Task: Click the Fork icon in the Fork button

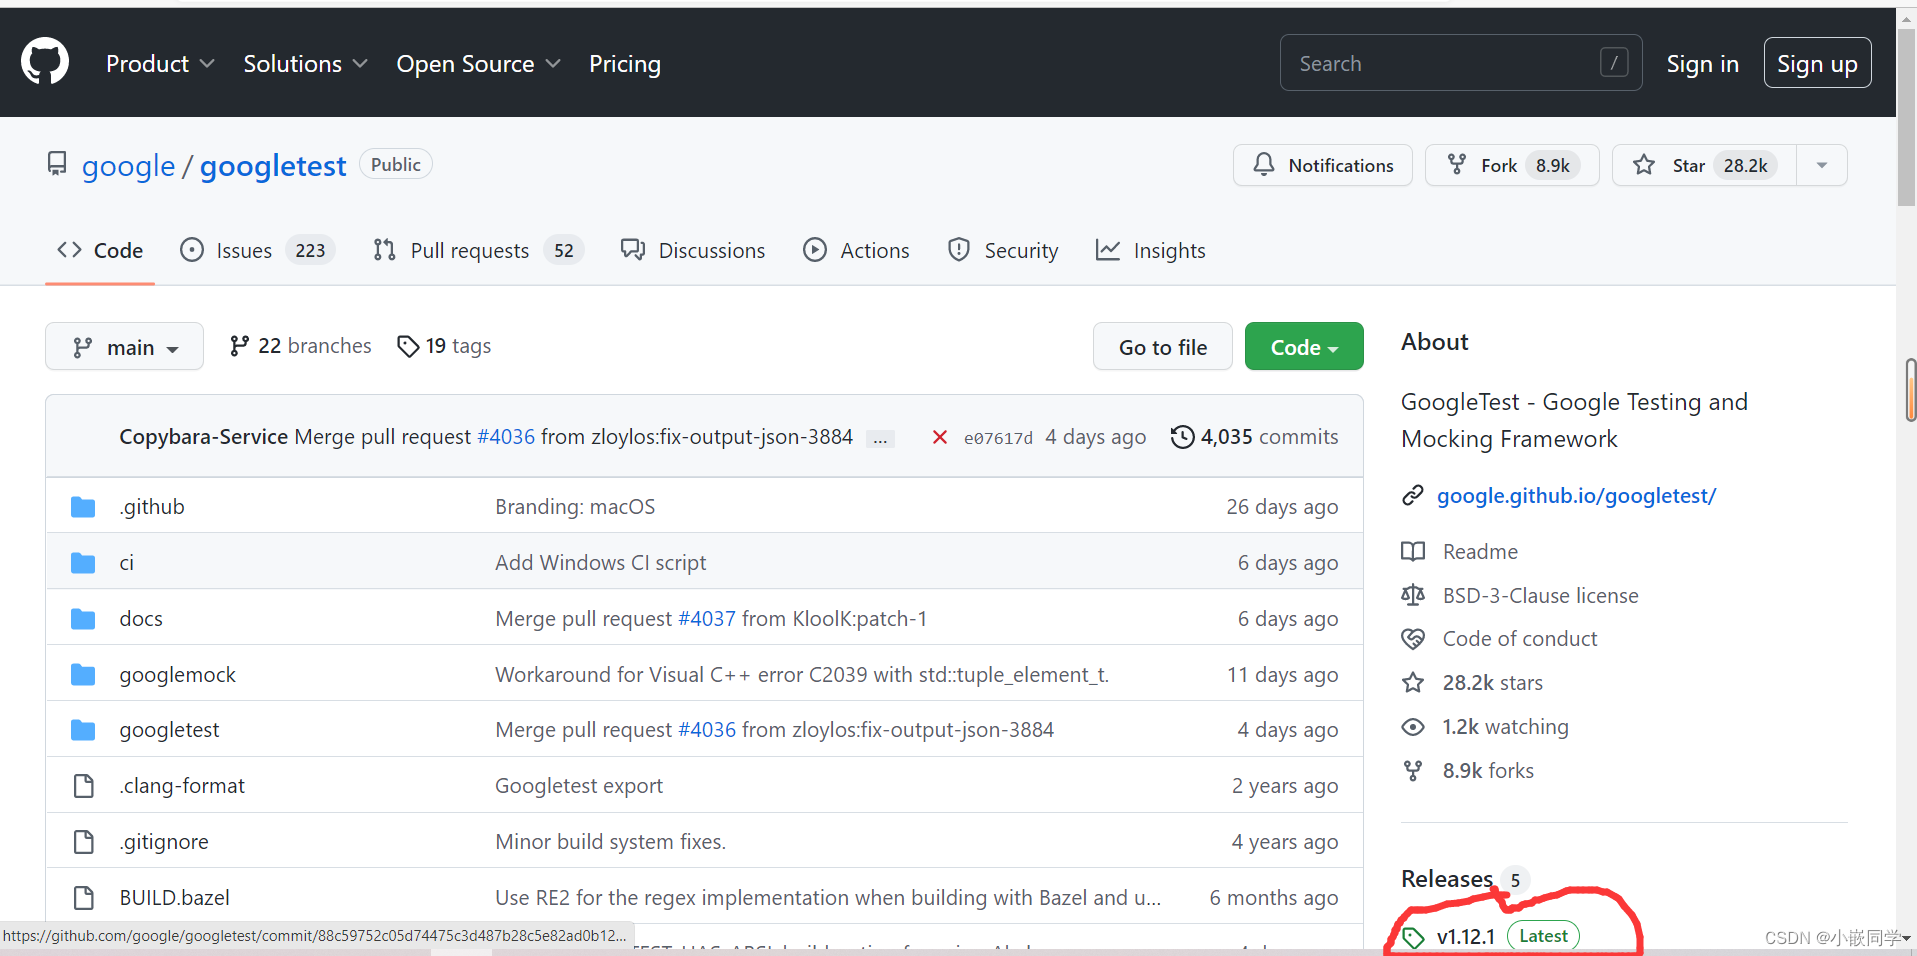Action: pos(1457,164)
